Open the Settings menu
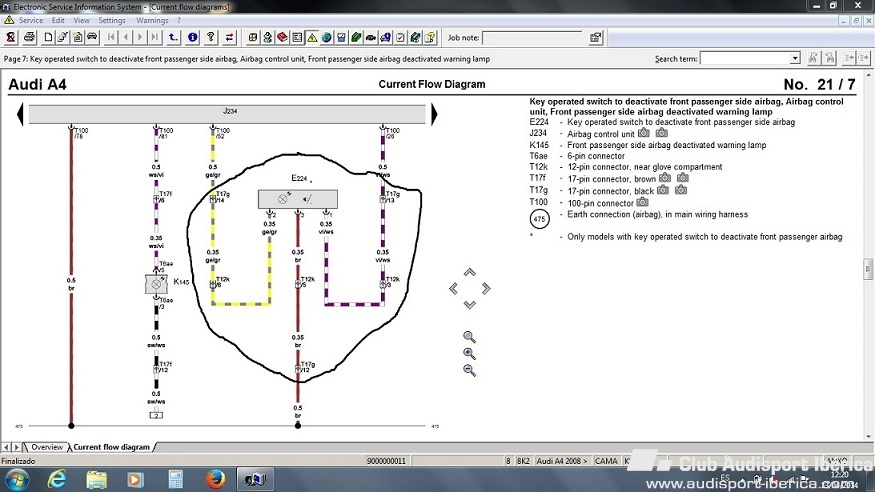875x492 pixels. [112, 20]
